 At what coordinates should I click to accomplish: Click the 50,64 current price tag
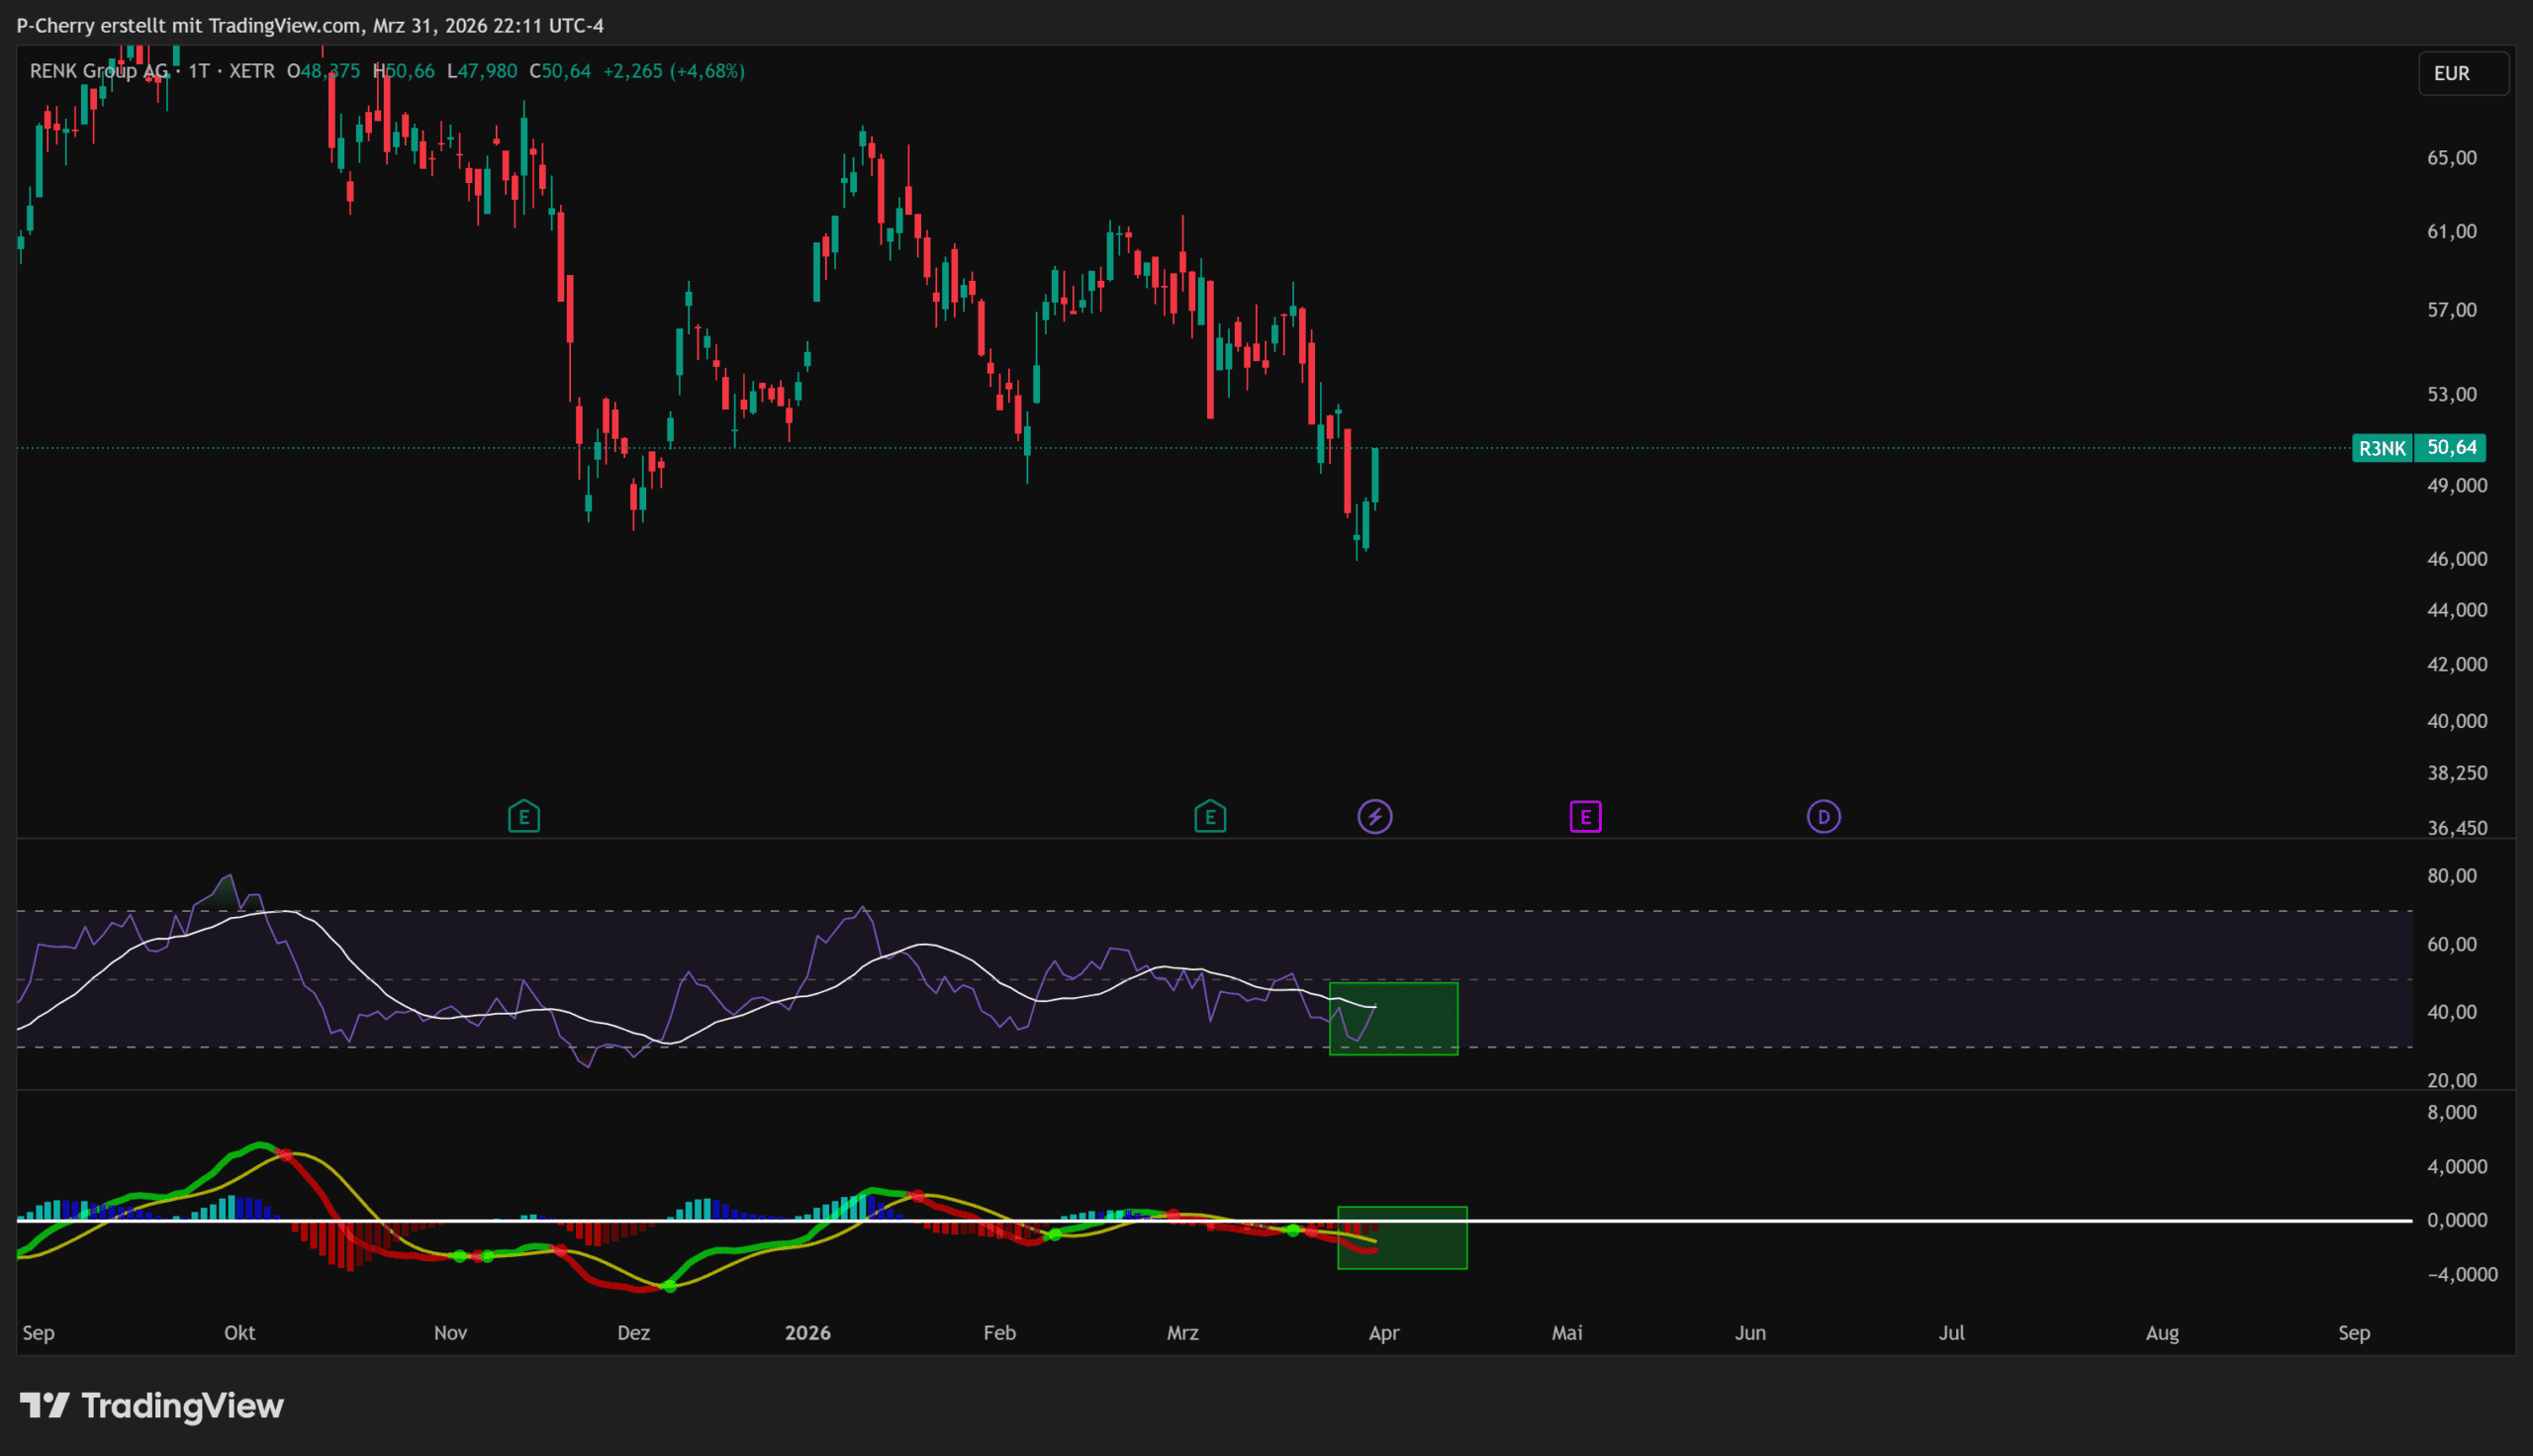pos(2451,448)
